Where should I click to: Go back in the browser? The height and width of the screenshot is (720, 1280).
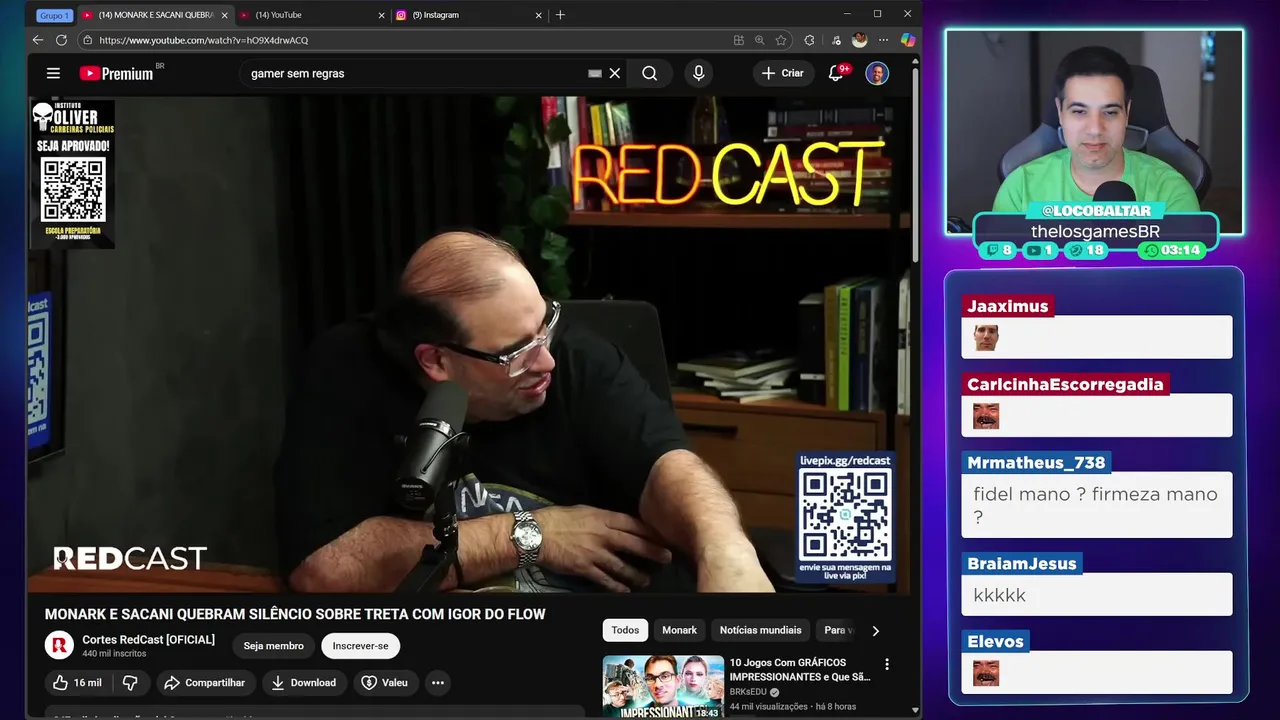(38, 40)
